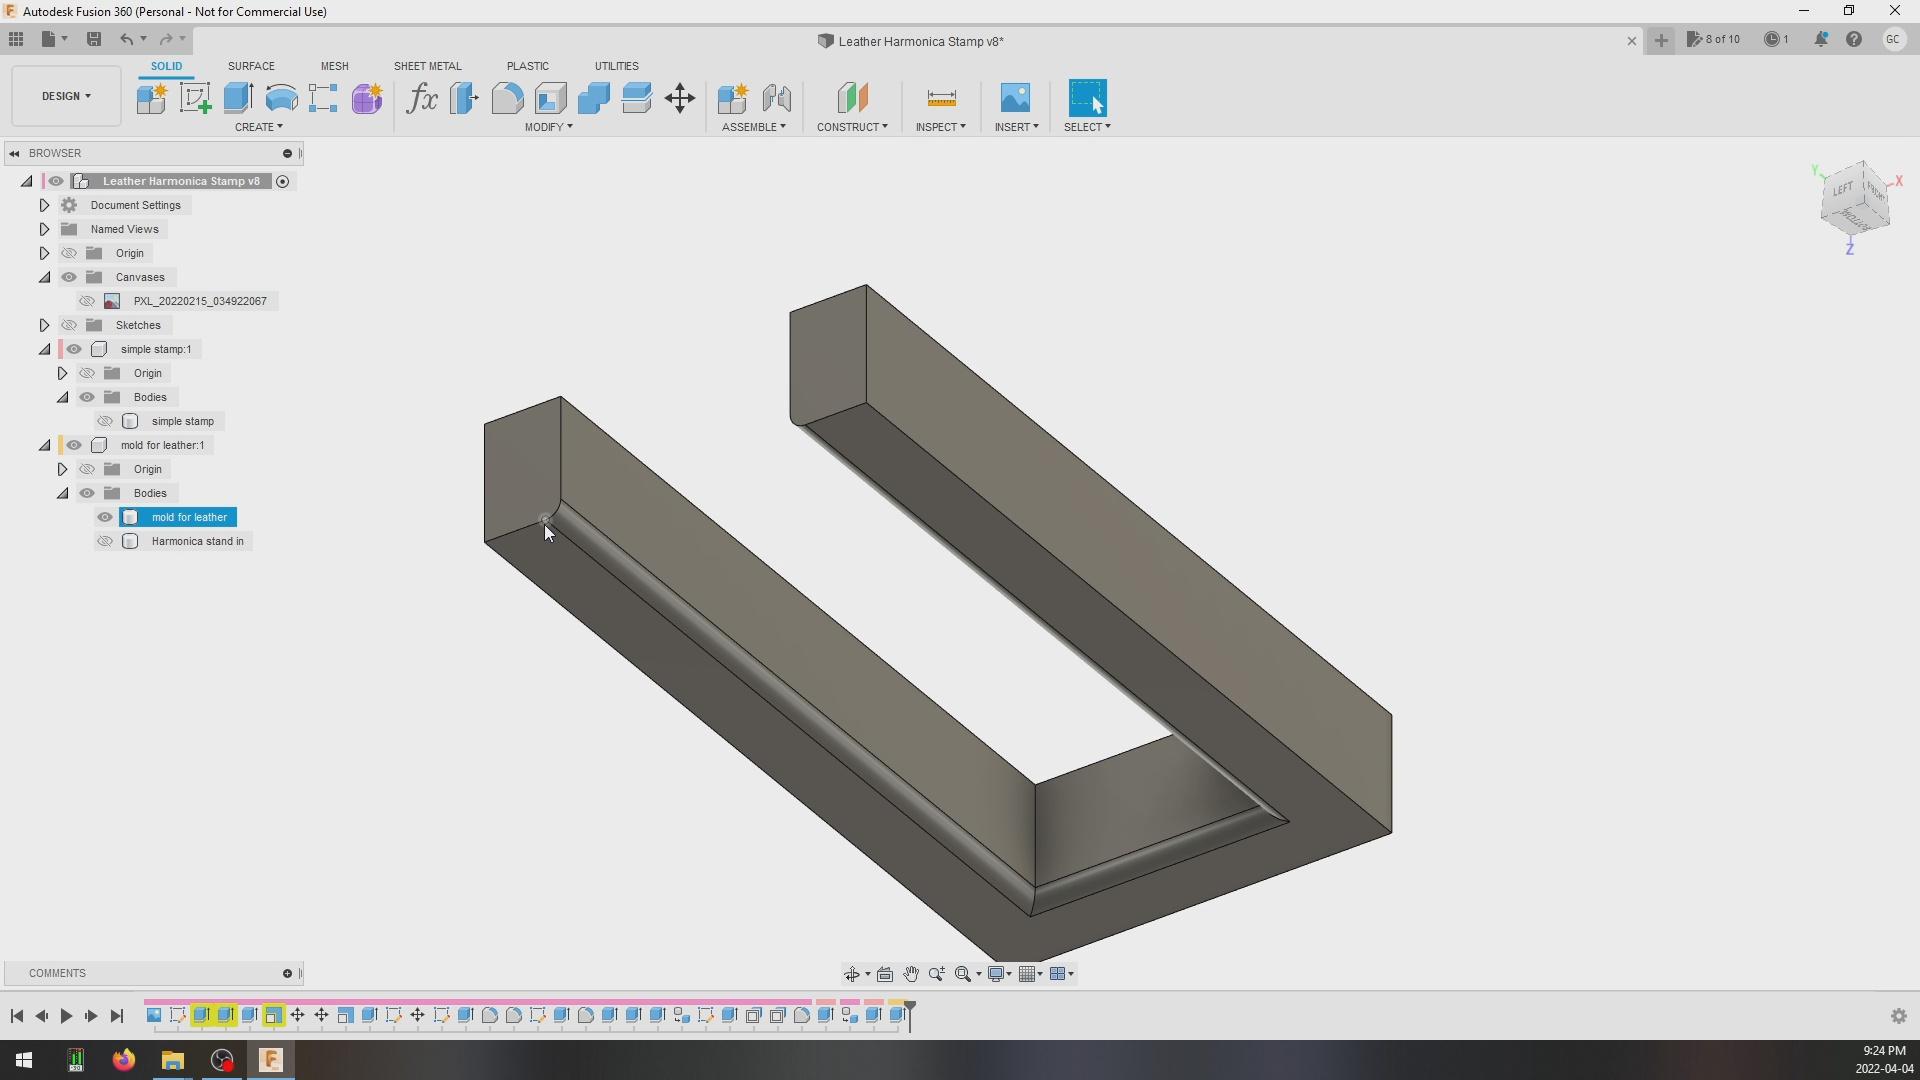Screen dimensions: 1920x1080
Task: Switch to the SHEET METAL tab
Action: (x=427, y=66)
